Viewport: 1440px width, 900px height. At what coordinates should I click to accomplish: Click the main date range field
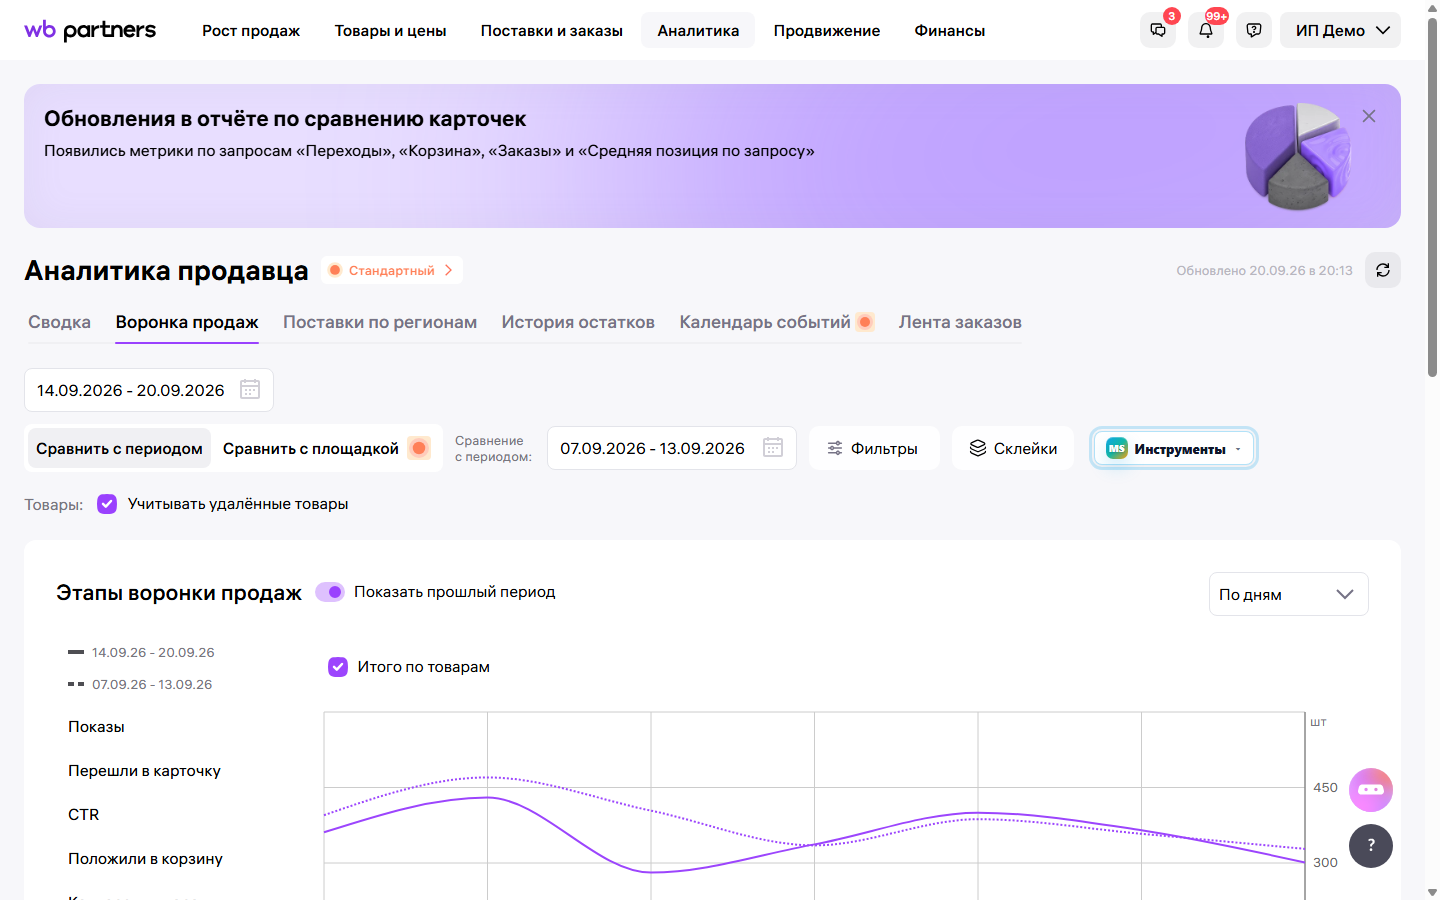click(x=149, y=390)
